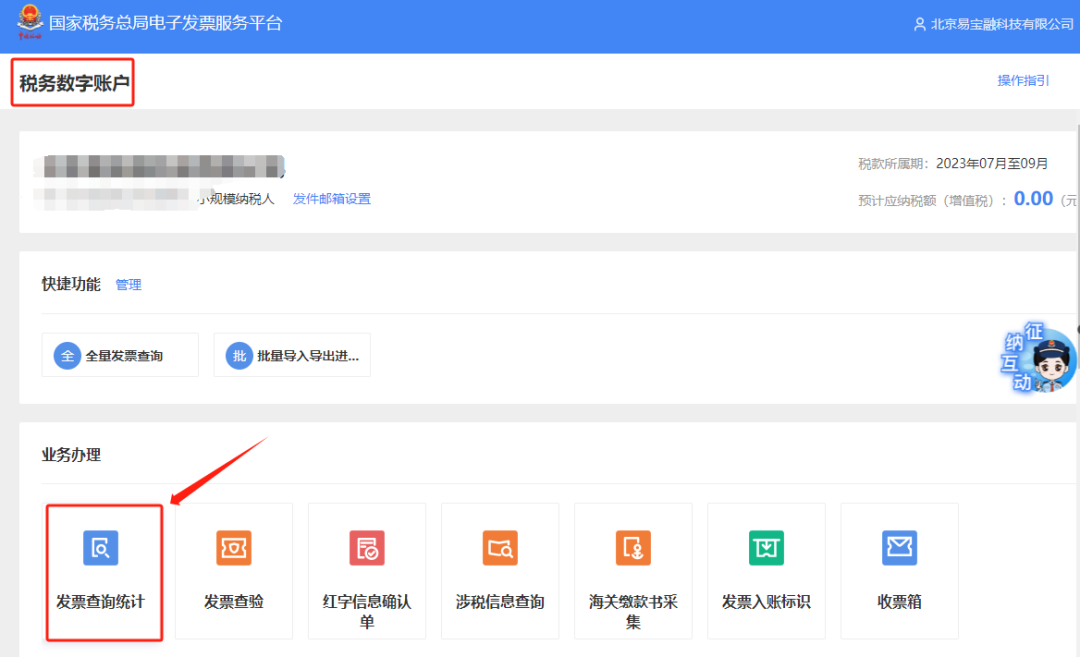Select the 涉税信息查询 folder icon
This screenshot has height=657, width=1080.
pos(500,548)
